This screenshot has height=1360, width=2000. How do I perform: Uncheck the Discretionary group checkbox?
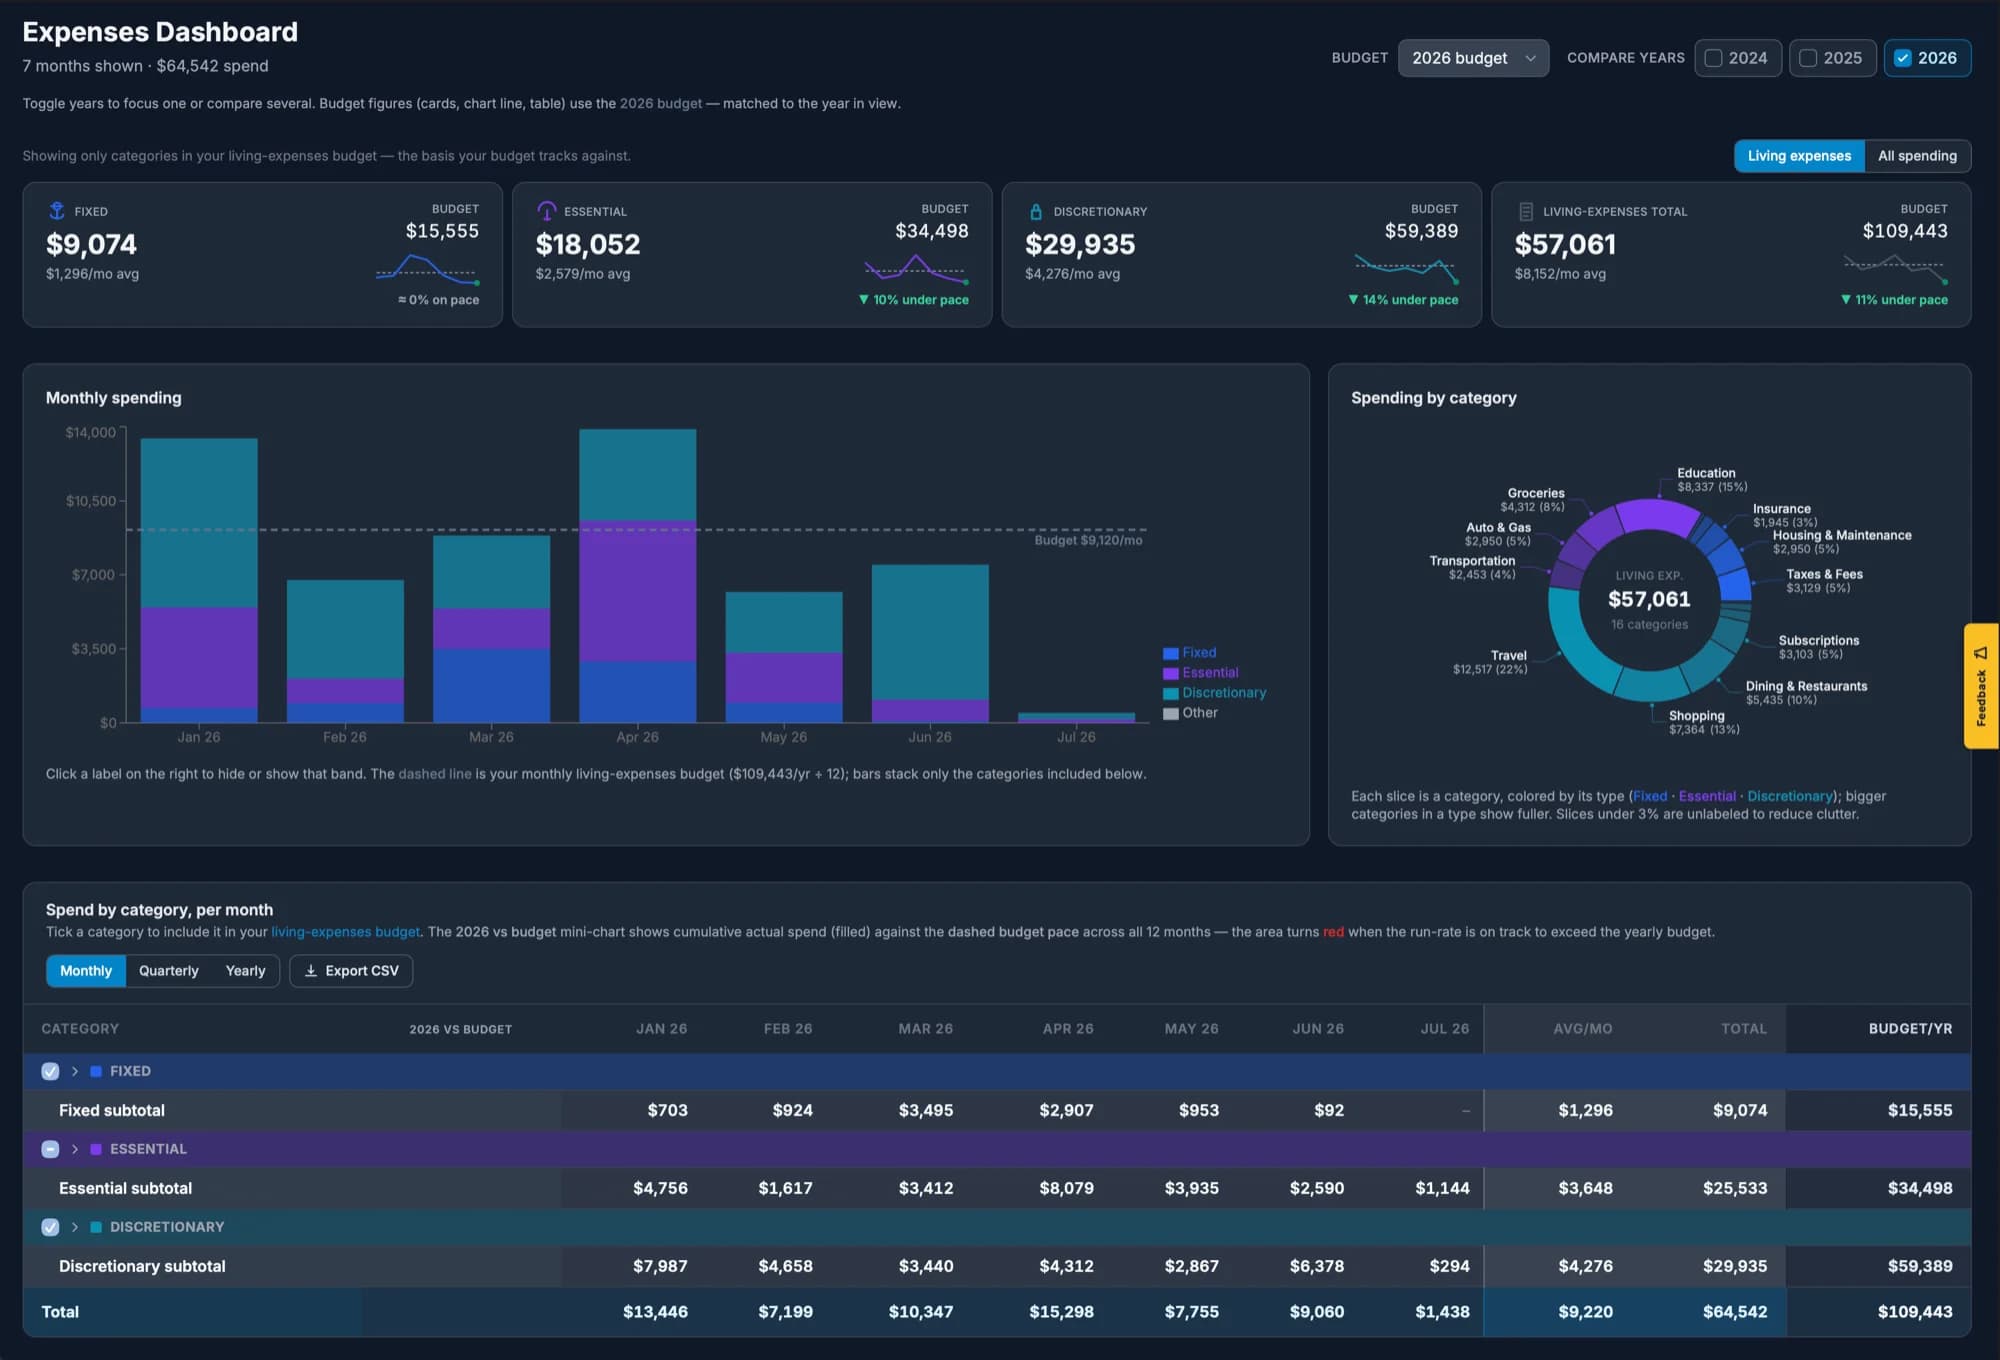click(x=50, y=1227)
